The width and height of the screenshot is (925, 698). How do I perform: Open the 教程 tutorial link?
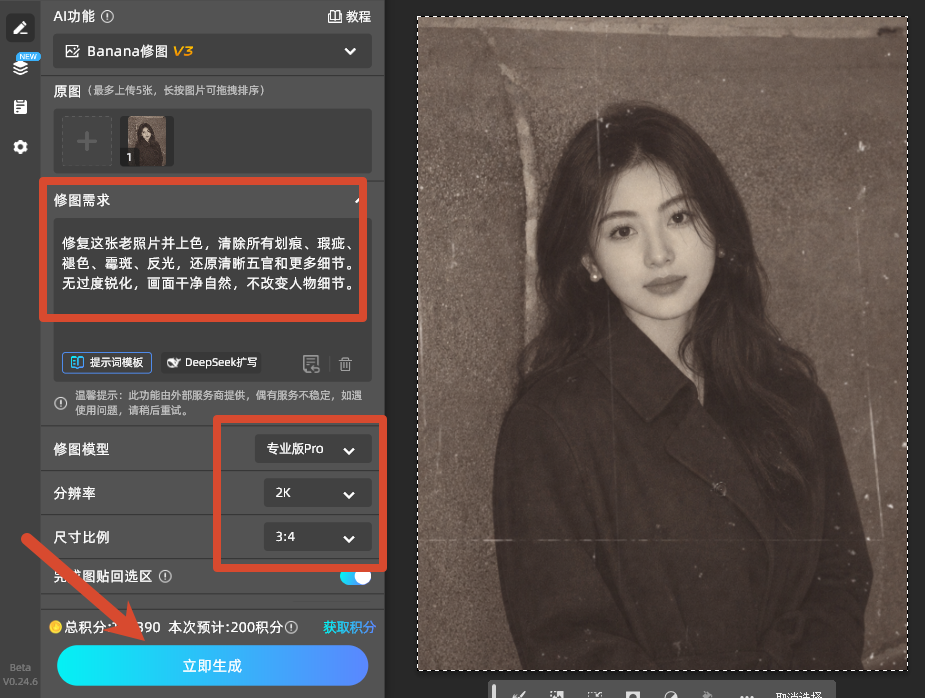pyautogui.click(x=349, y=17)
